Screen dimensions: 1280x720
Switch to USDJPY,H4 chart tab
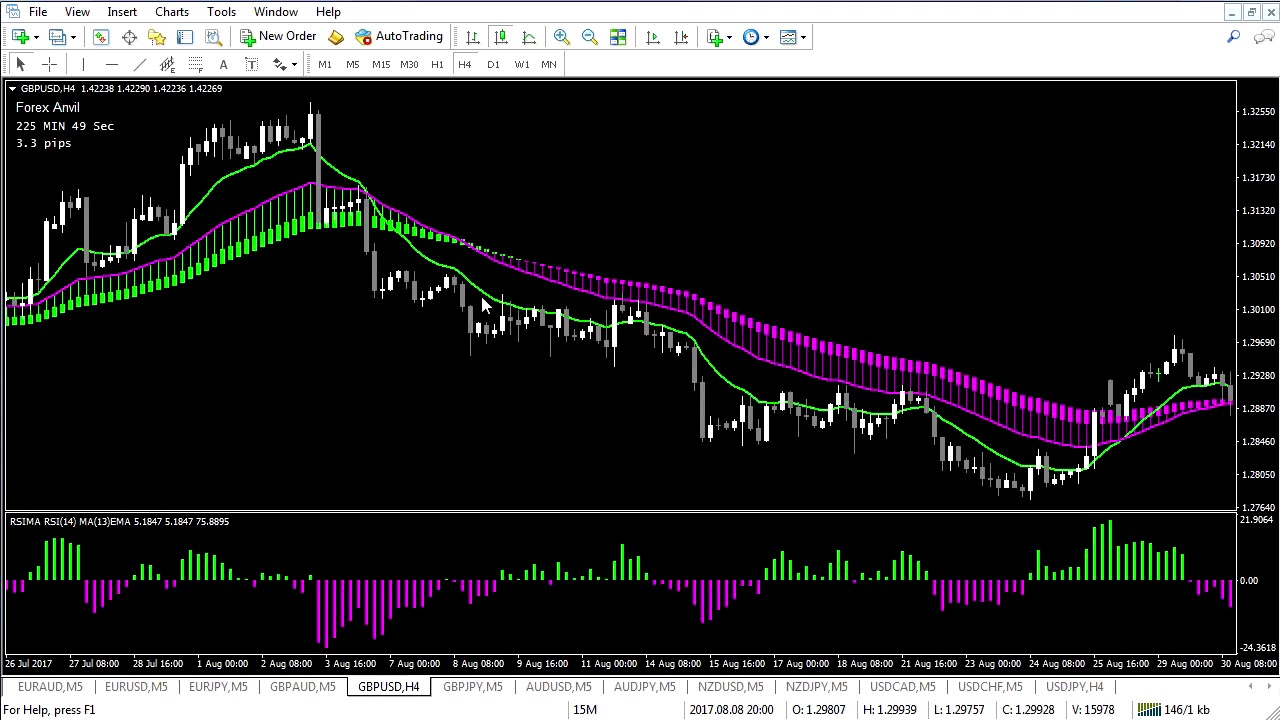(1074, 687)
